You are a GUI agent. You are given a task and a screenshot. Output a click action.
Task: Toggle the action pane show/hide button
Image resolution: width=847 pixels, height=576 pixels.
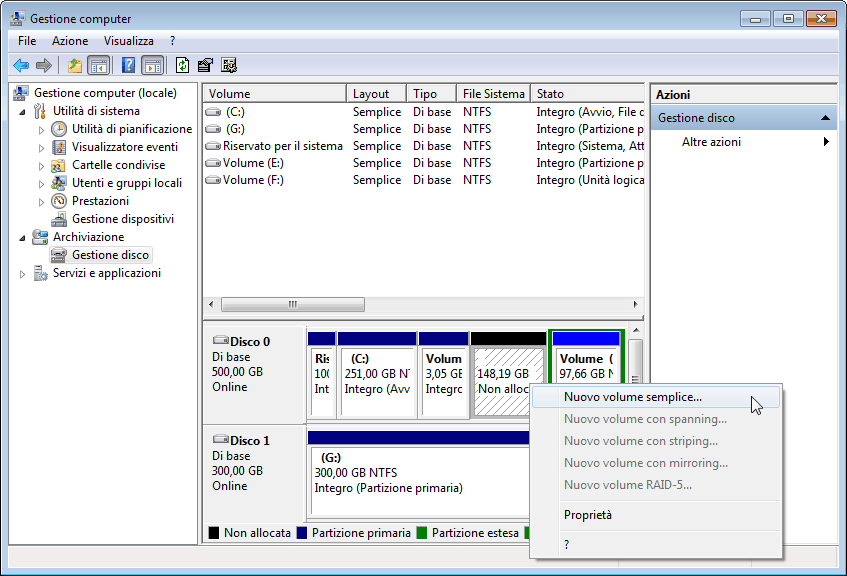152,66
